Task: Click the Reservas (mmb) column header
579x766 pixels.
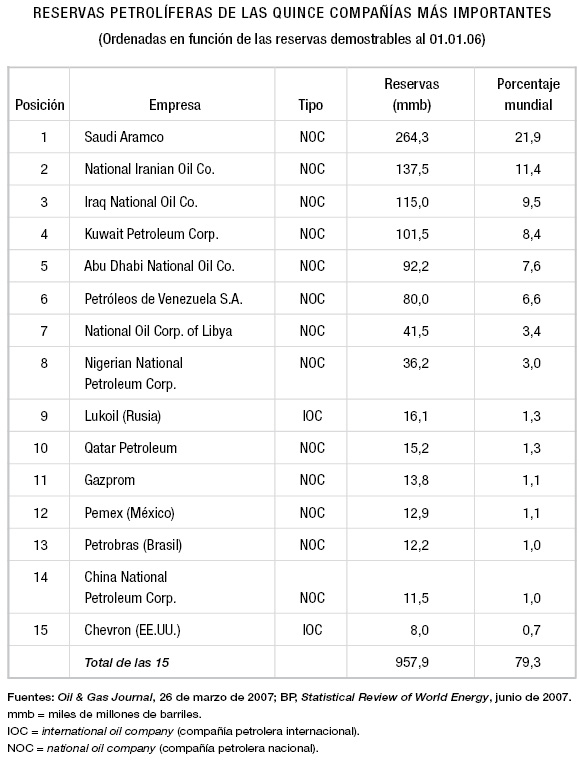Action: click(x=411, y=94)
